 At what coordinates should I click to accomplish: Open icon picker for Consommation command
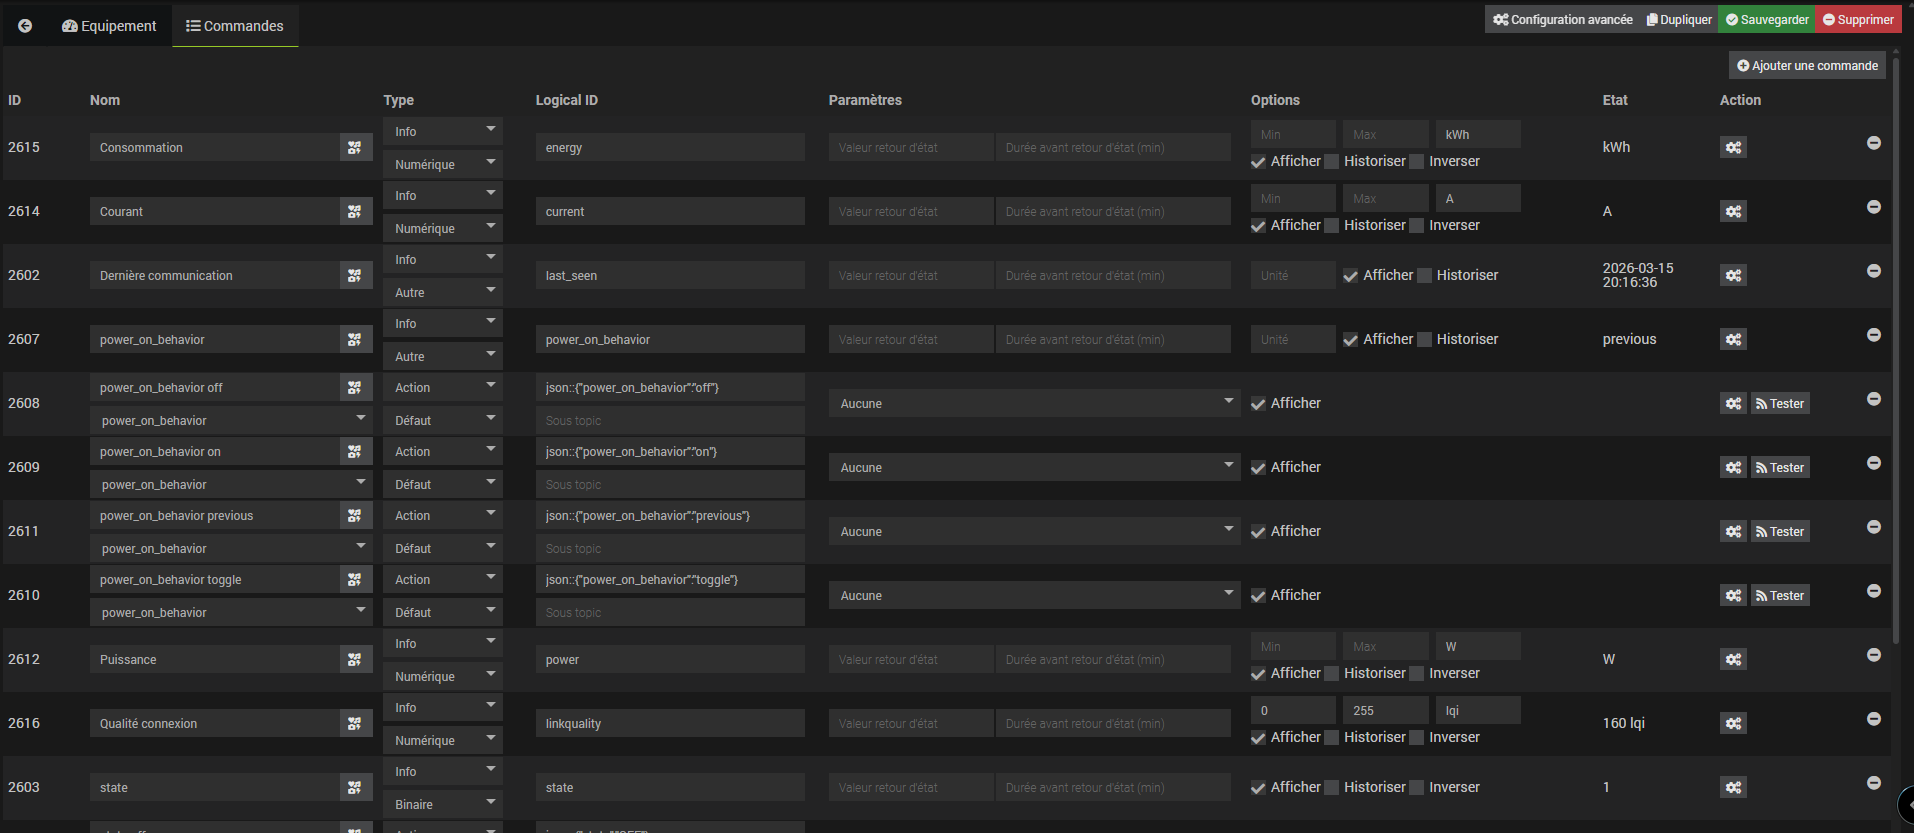pyautogui.click(x=355, y=147)
